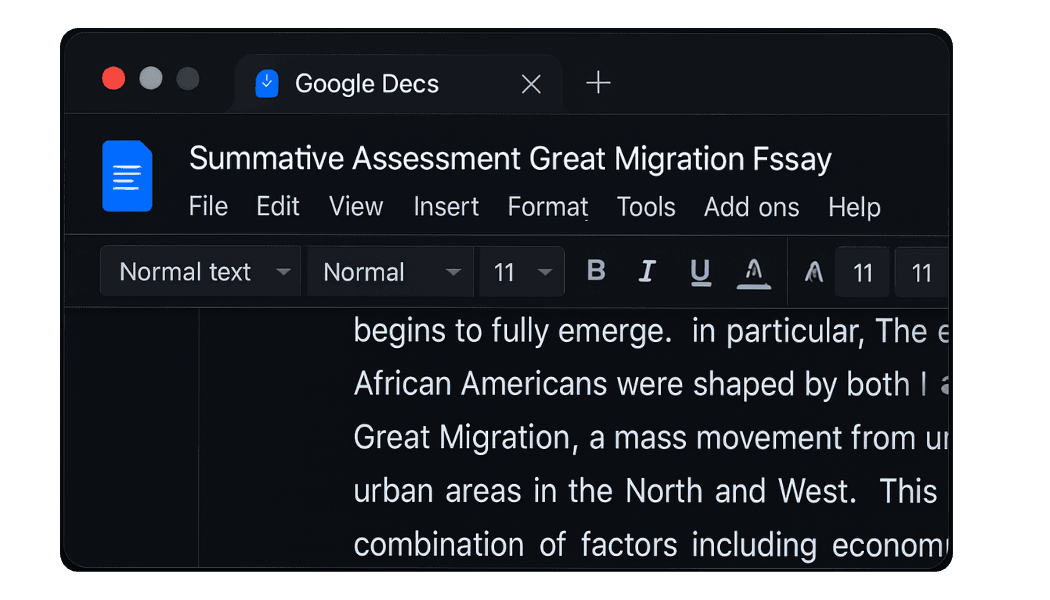This screenshot has width=1050, height=600.
Task: Open the File menu
Action: 208,206
